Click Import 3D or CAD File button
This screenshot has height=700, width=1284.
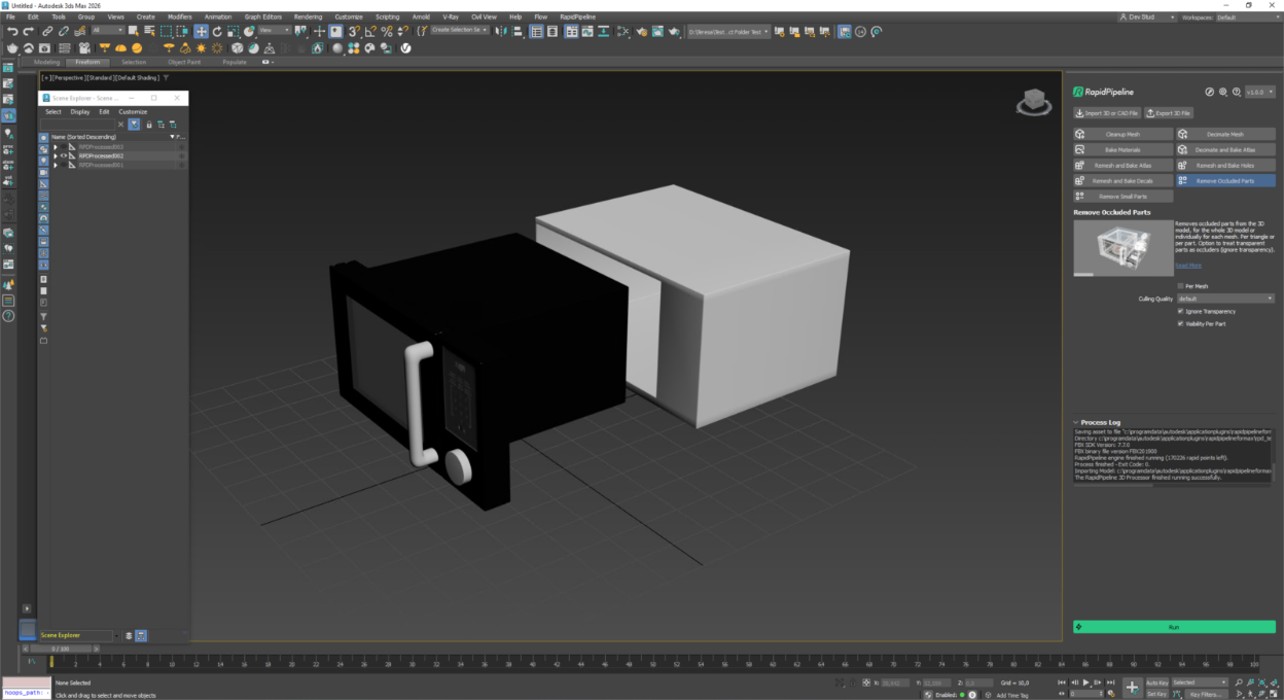click(x=1107, y=113)
